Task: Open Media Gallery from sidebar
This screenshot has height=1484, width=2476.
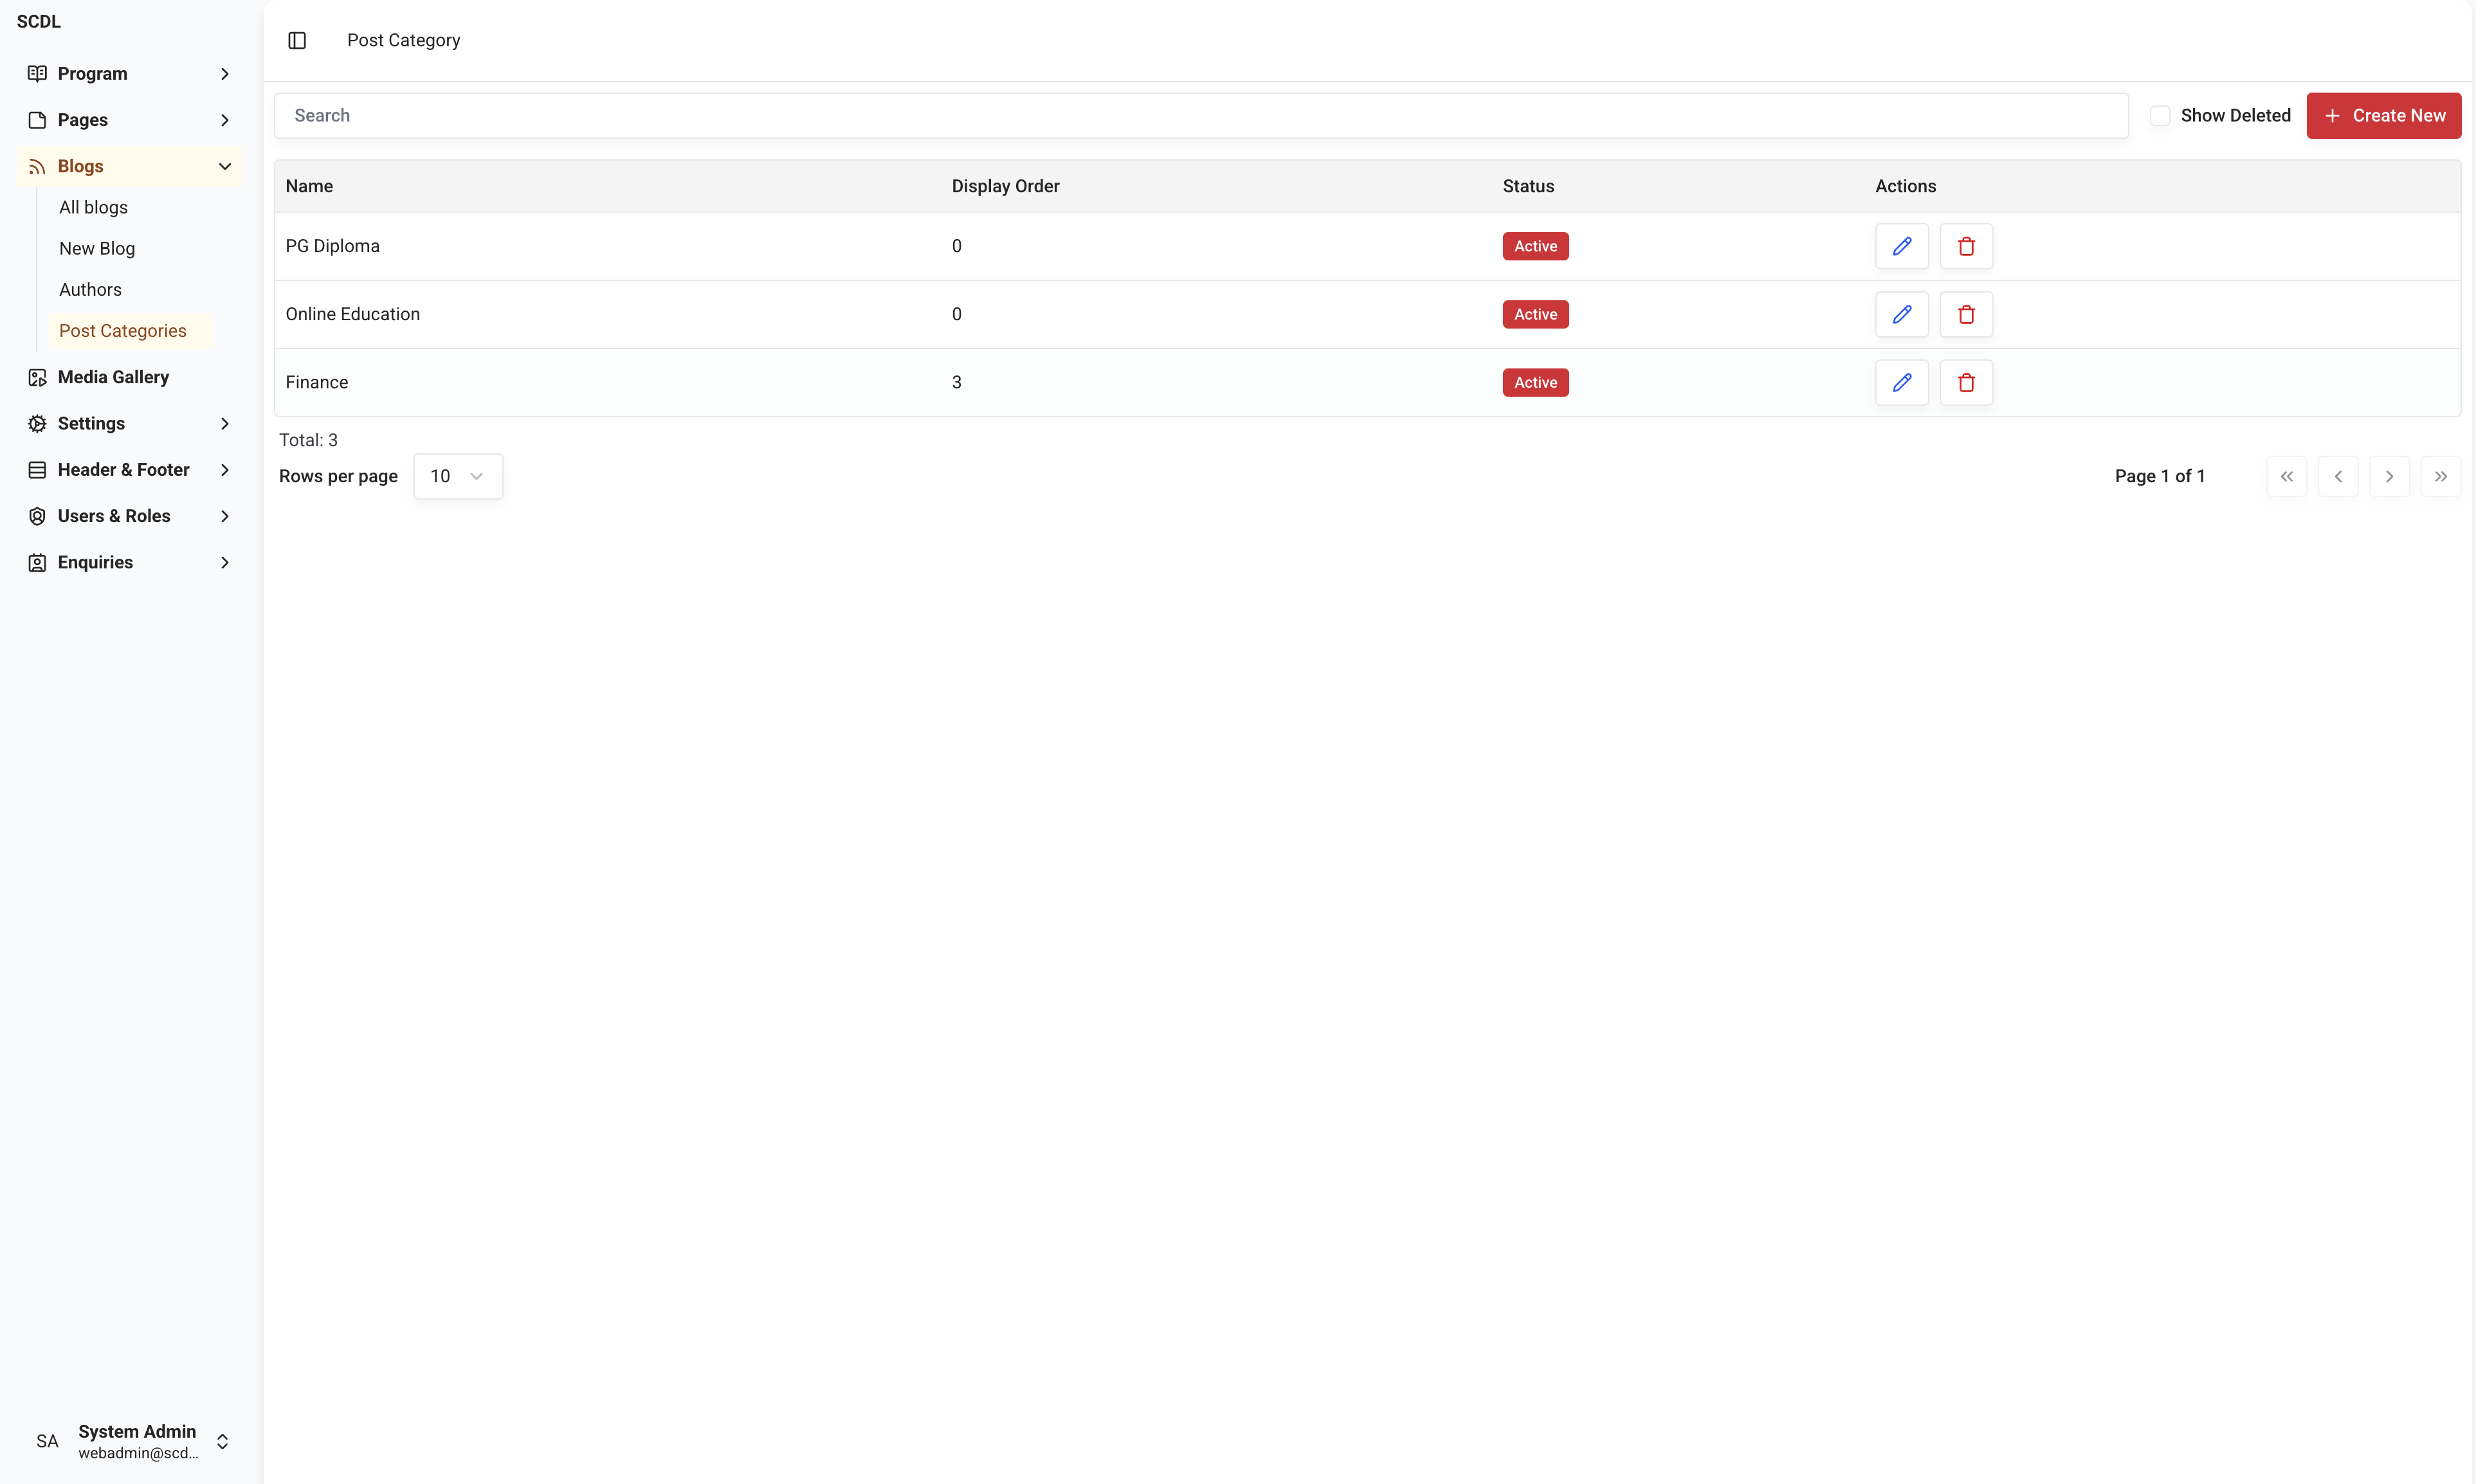Action: (x=113, y=377)
